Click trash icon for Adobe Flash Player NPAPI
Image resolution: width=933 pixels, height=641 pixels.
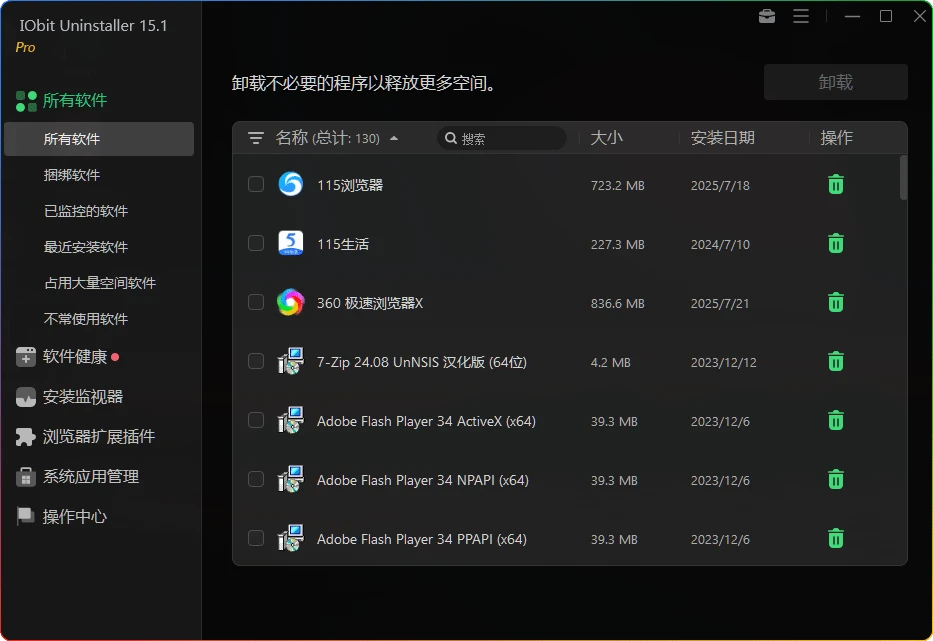click(836, 480)
